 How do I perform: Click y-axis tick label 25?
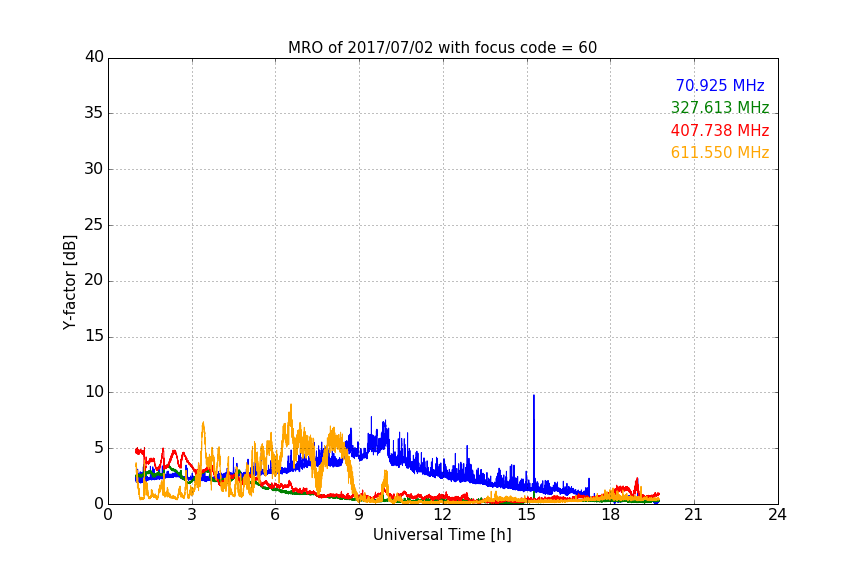(94, 224)
